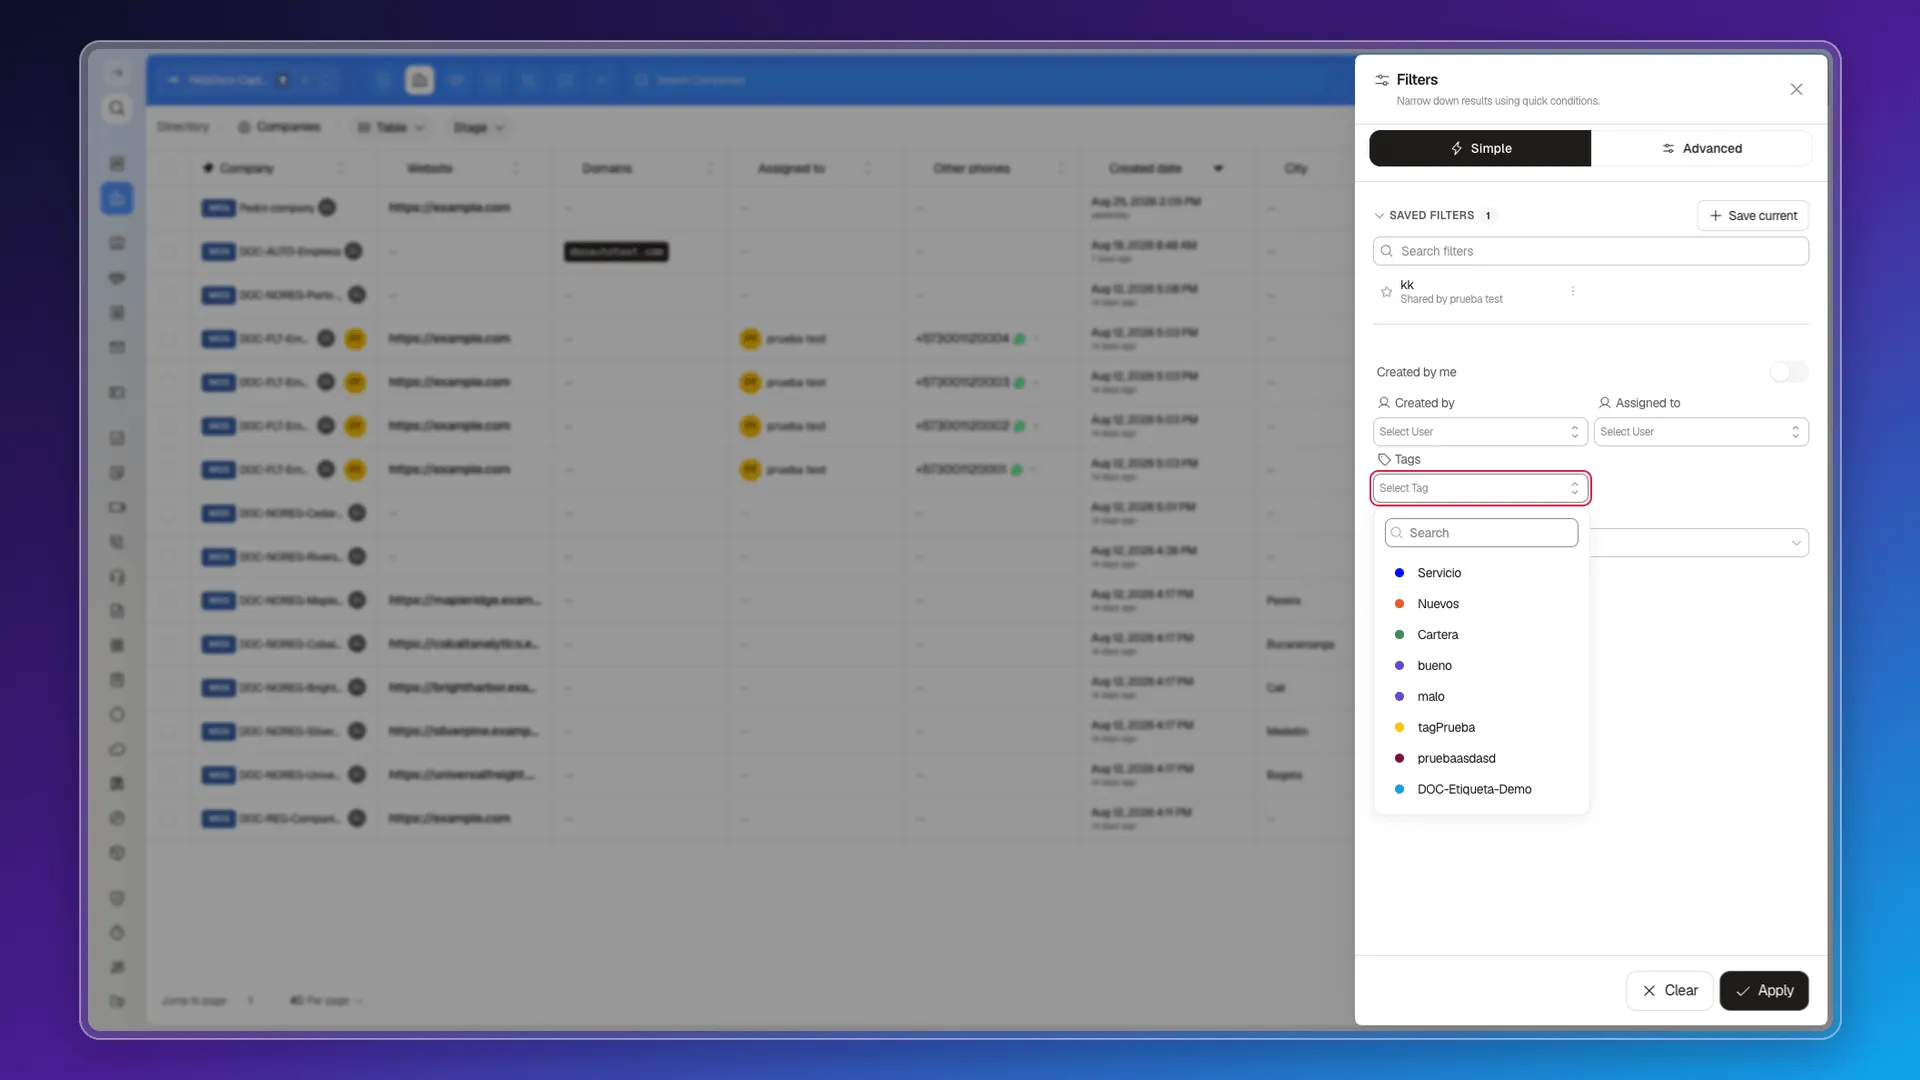Screen dimensions: 1920x1080
Task: Toggle the Created by me switch
Action: point(1789,372)
